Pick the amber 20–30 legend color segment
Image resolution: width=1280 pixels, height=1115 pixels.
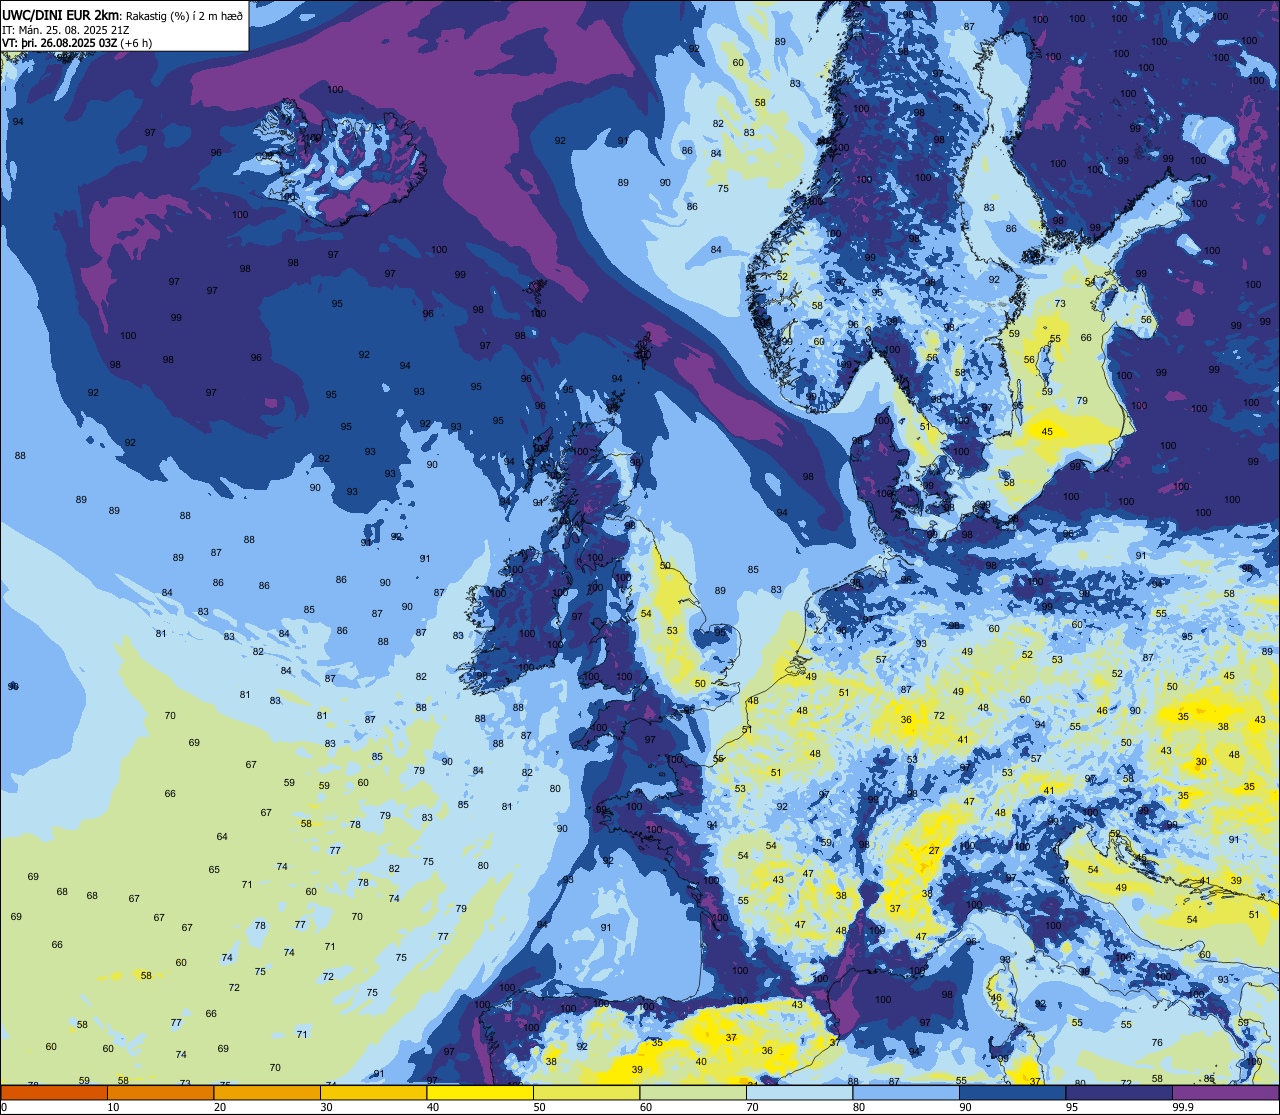tap(267, 1092)
